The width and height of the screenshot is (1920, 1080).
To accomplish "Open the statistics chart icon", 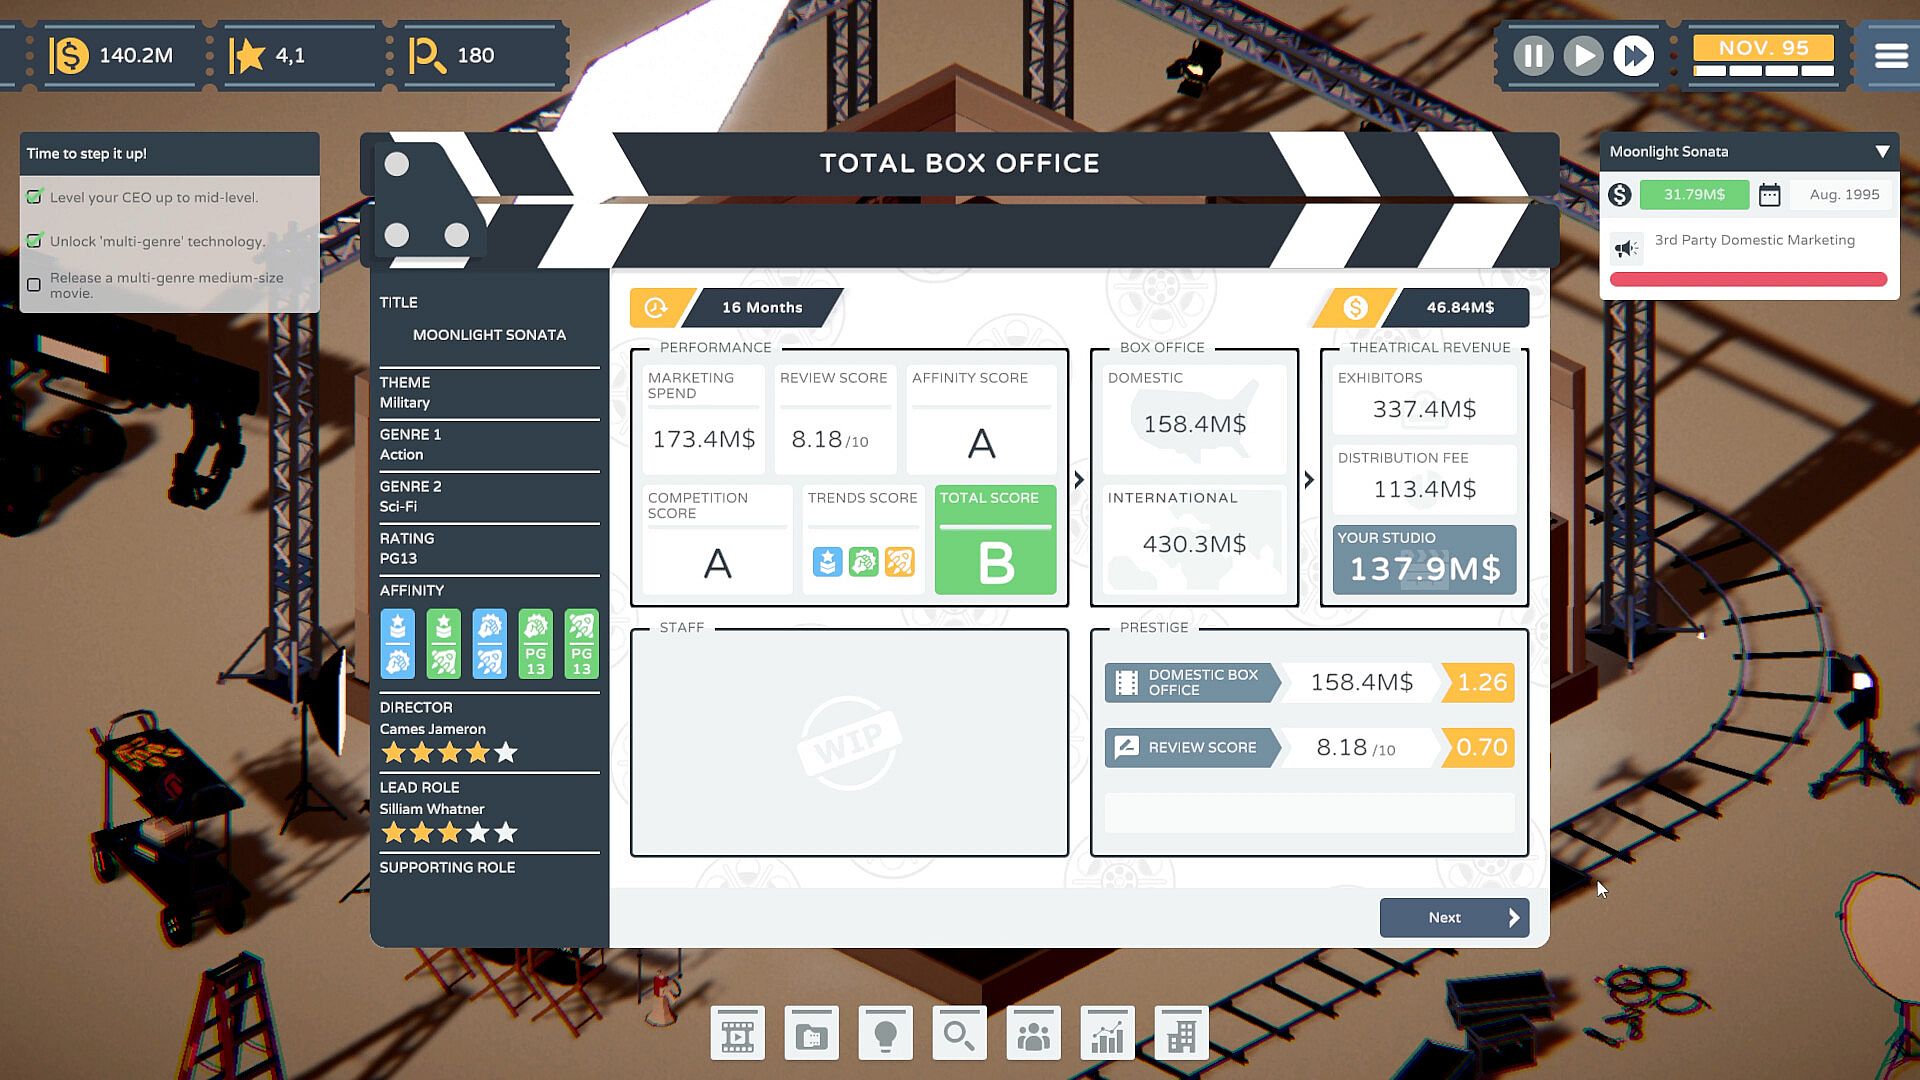I will [1107, 1034].
